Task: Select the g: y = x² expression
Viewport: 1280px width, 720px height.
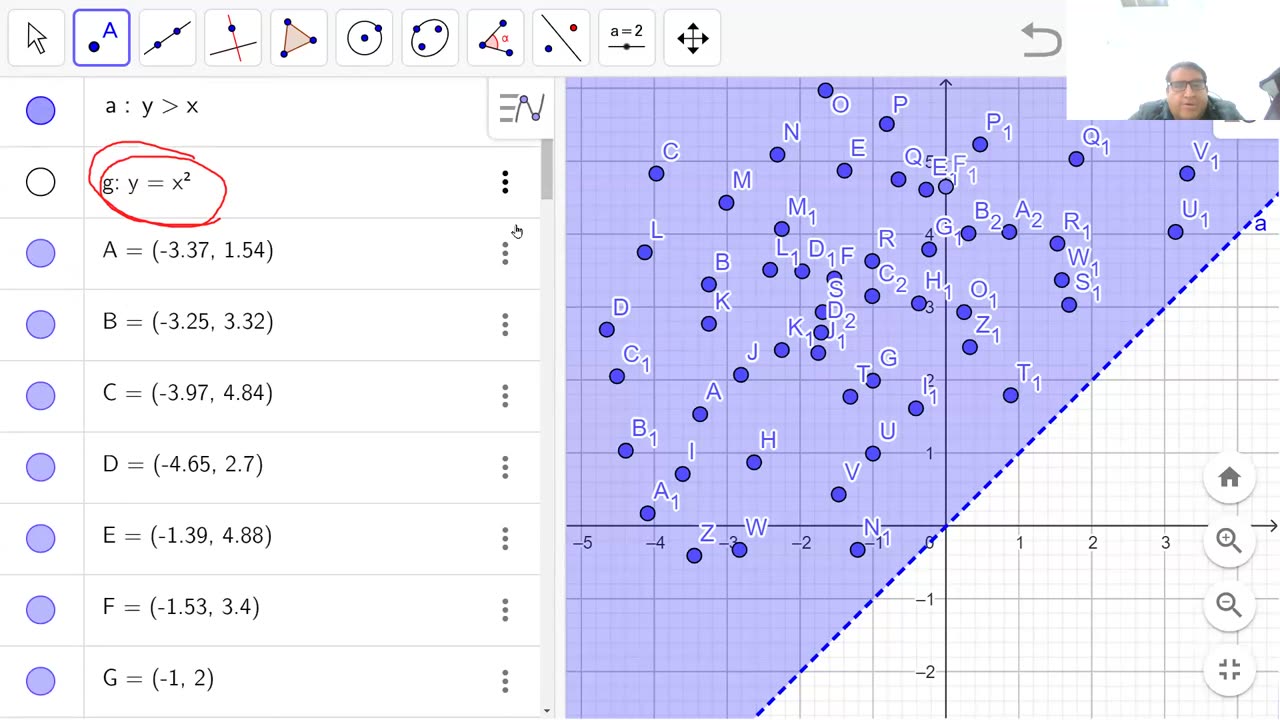Action: 146,183
